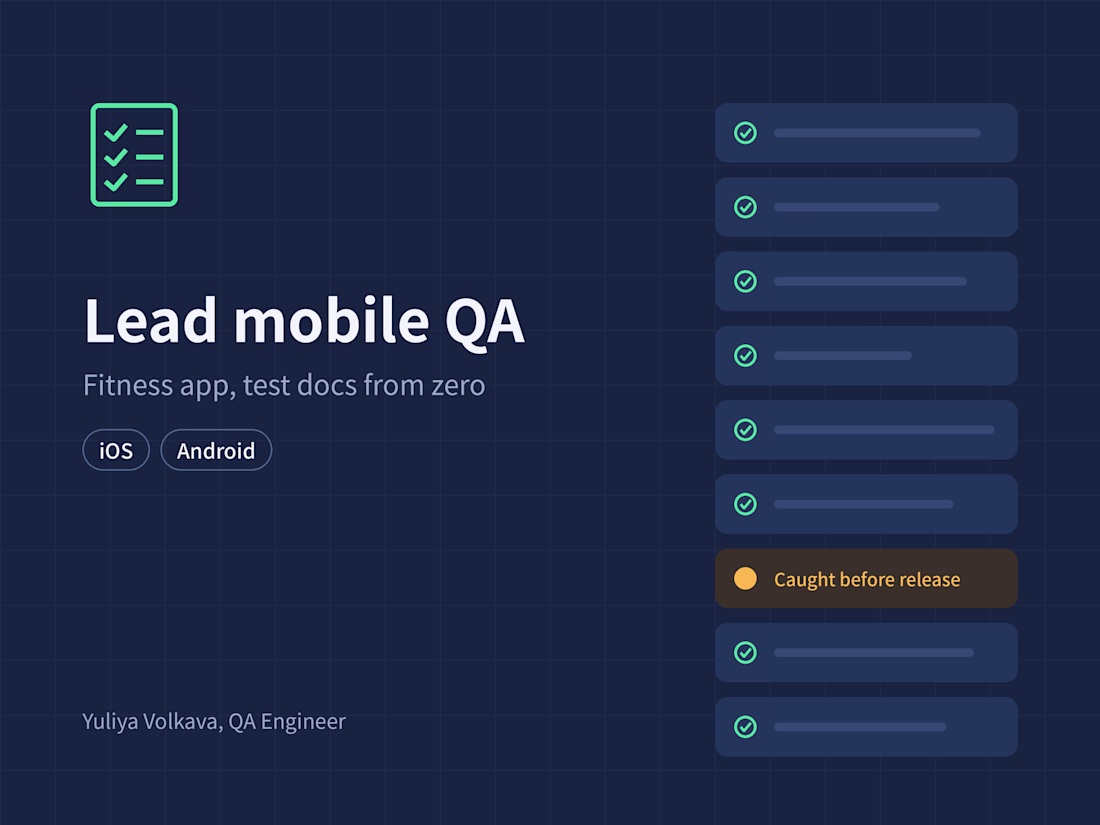The image size is (1100, 825).
Task: Click the "Fitness app, test docs from zero" subtitle
Action: pyautogui.click(x=284, y=386)
